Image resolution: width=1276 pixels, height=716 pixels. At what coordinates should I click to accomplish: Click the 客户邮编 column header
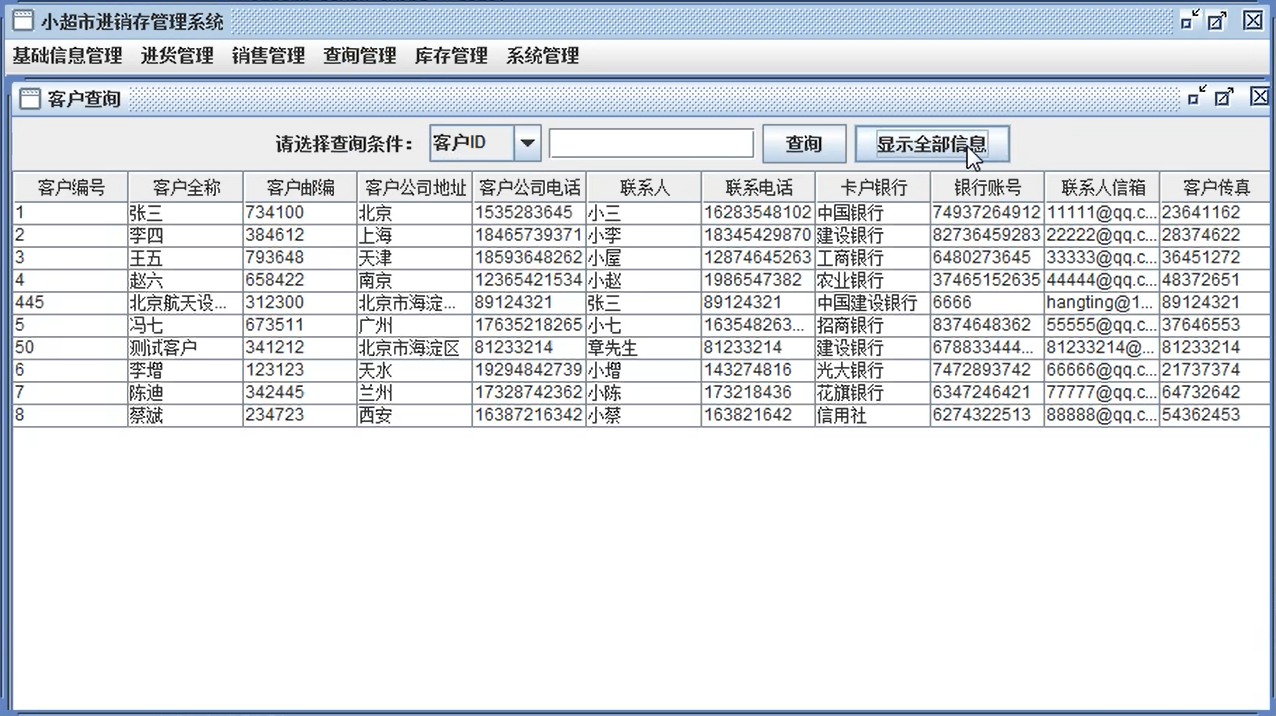pyautogui.click(x=300, y=187)
